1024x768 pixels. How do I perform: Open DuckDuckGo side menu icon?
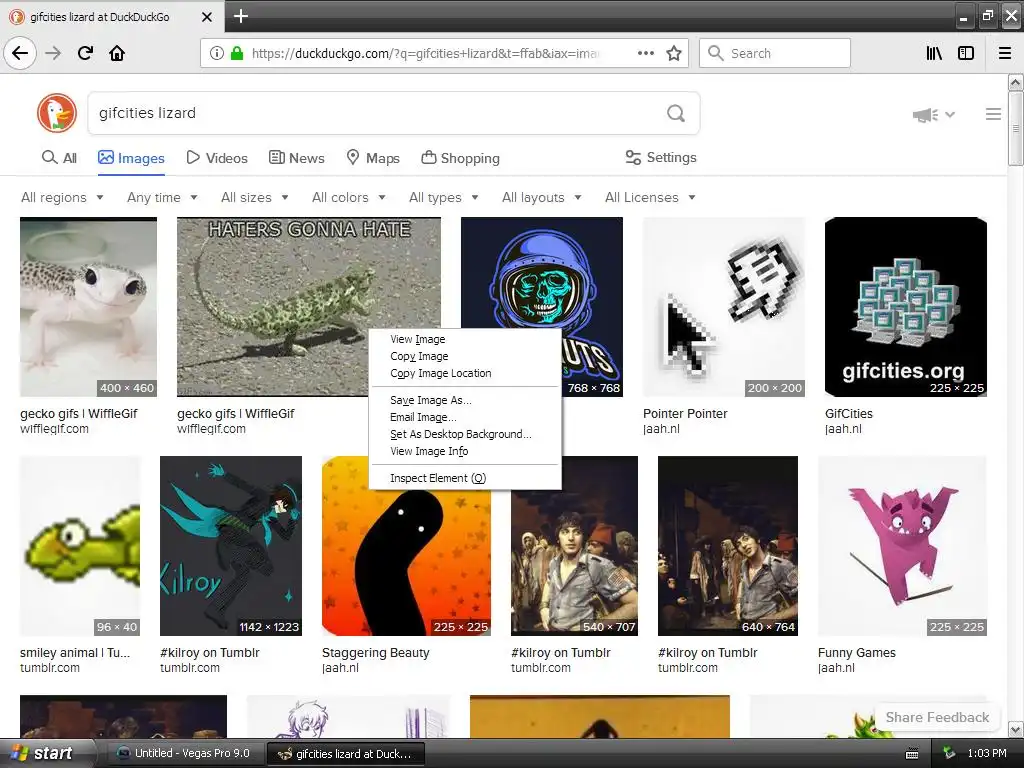(x=993, y=114)
